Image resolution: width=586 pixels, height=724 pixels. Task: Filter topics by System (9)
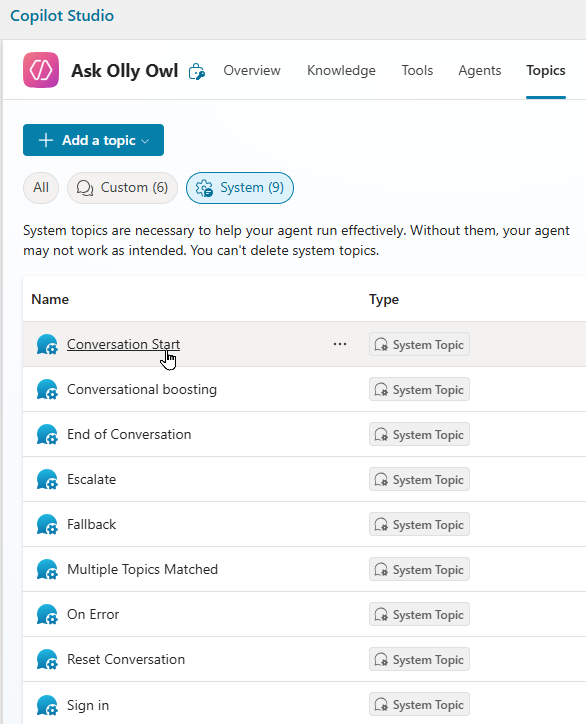tap(240, 187)
